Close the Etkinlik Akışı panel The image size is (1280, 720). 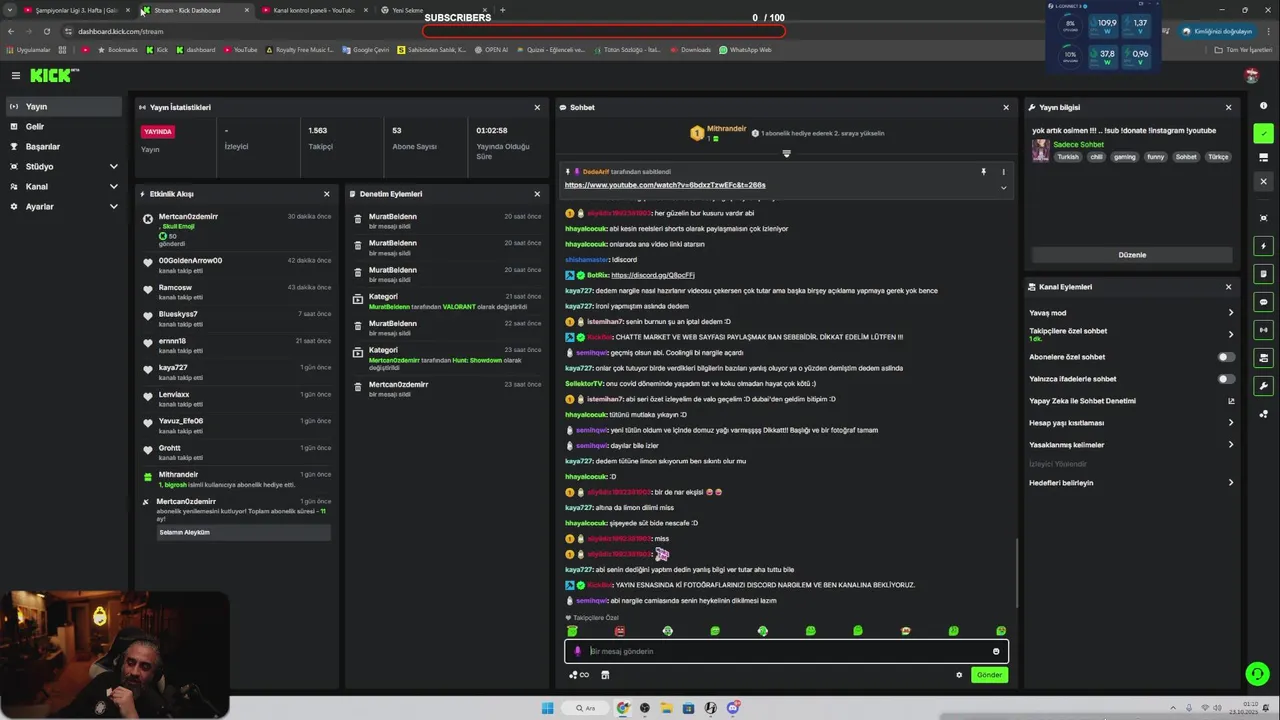[326, 194]
